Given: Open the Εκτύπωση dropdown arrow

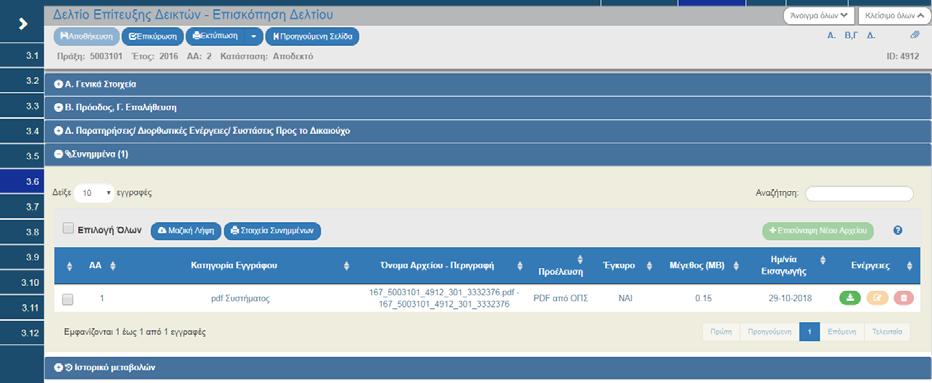Looking at the screenshot, I should (253, 36).
